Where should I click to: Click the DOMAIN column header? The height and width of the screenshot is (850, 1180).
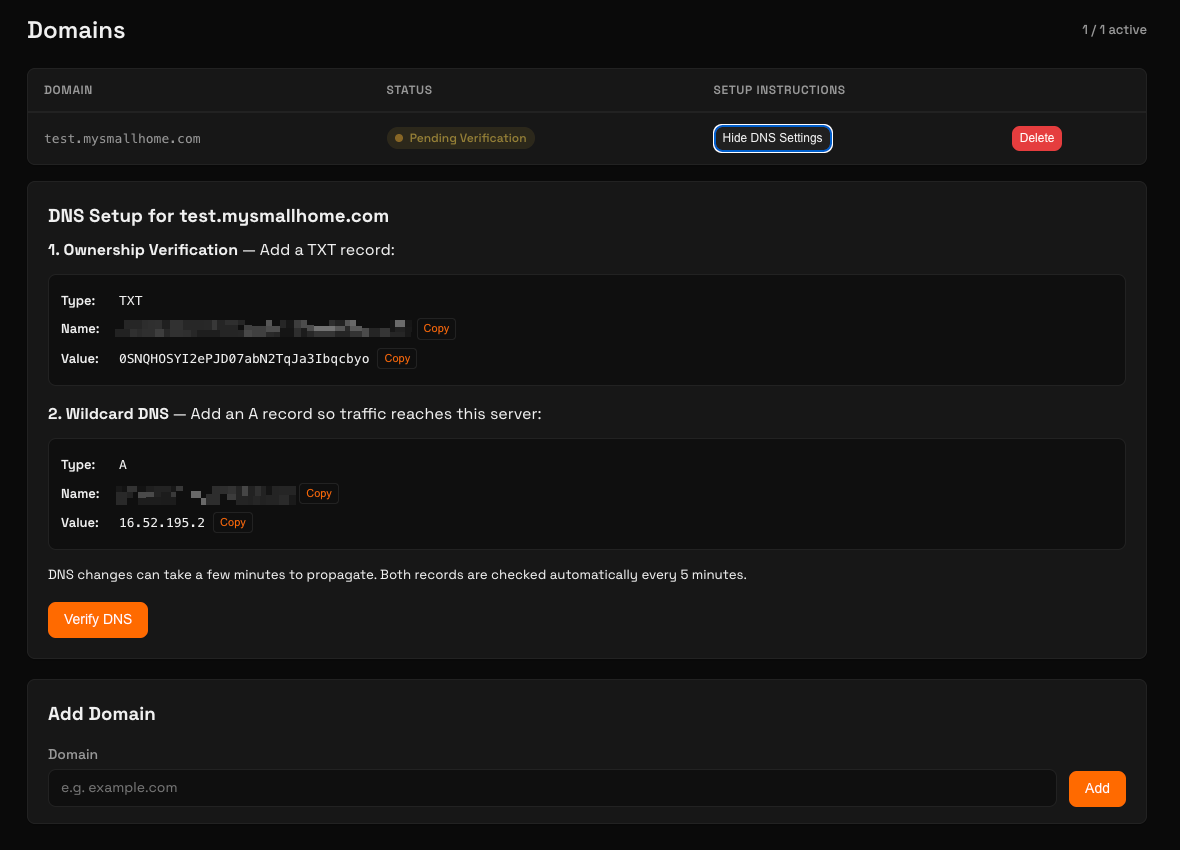pyautogui.click(x=68, y=90)
